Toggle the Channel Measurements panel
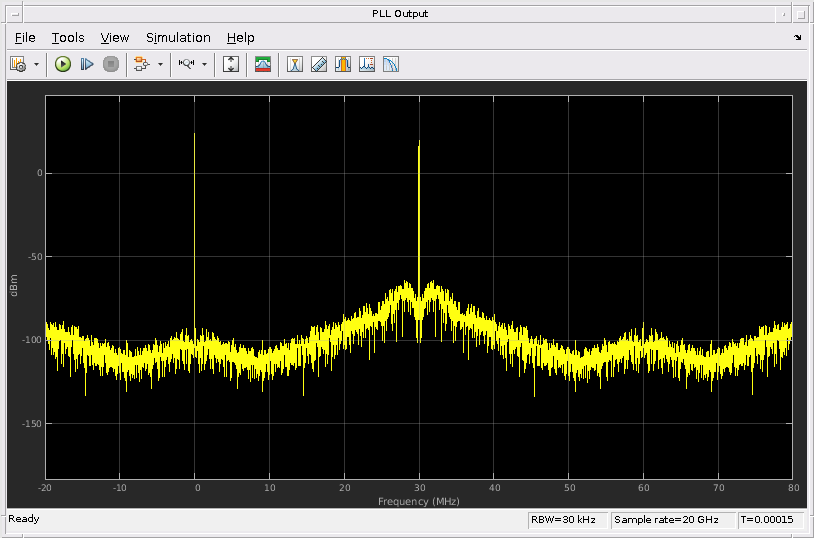This screenshot has width=814, height=538. coord(343,64)
